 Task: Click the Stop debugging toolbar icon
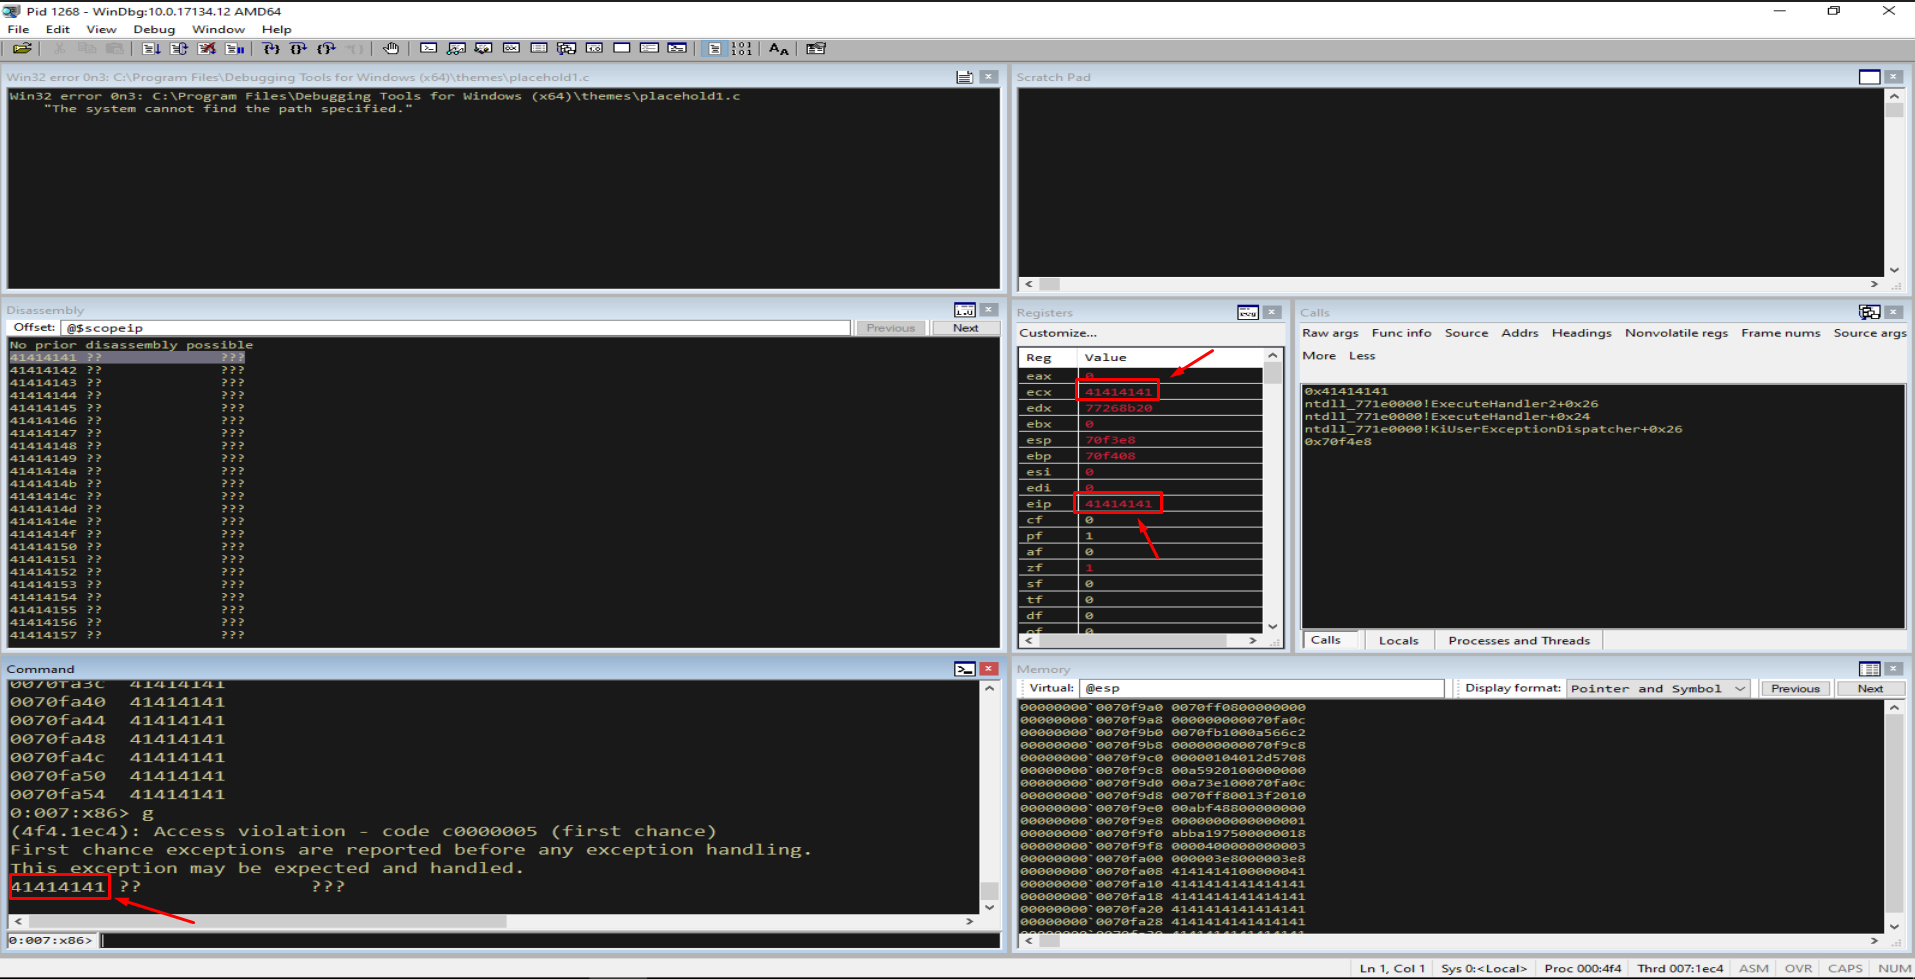point(207,48)
